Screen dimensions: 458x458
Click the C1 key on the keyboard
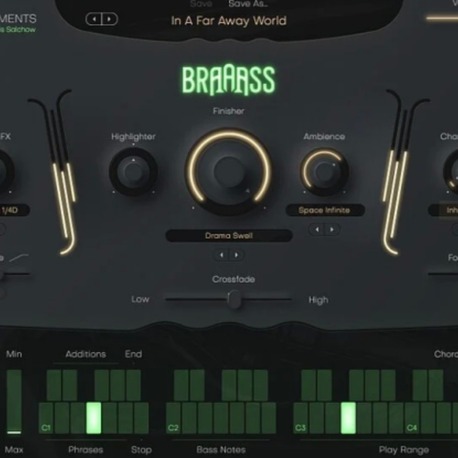46,418
